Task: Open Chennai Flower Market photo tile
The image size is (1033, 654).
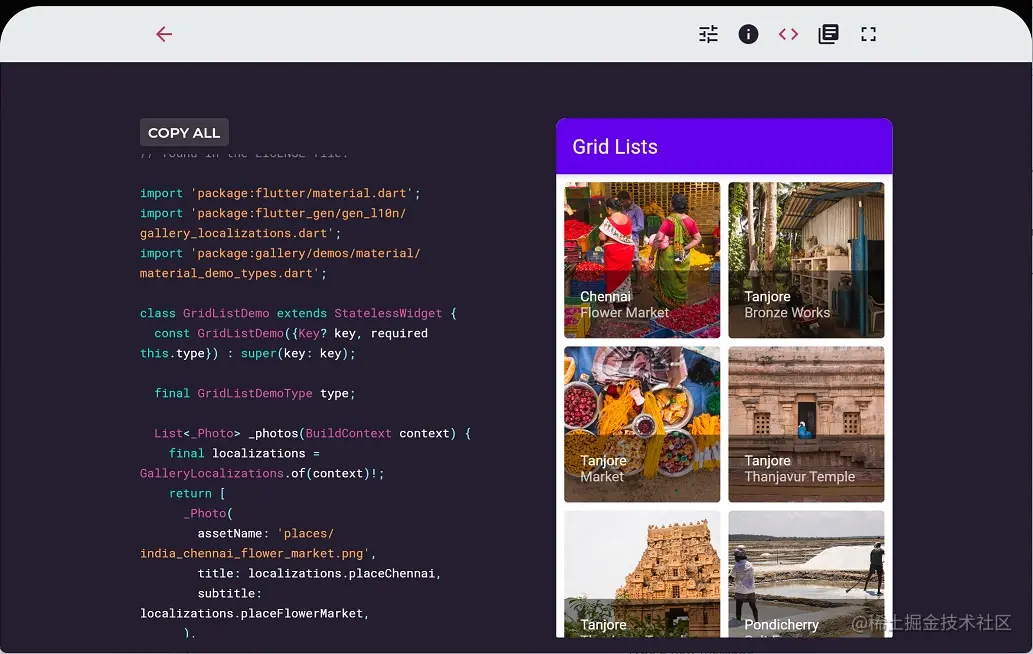Action: tap(642, 260)
